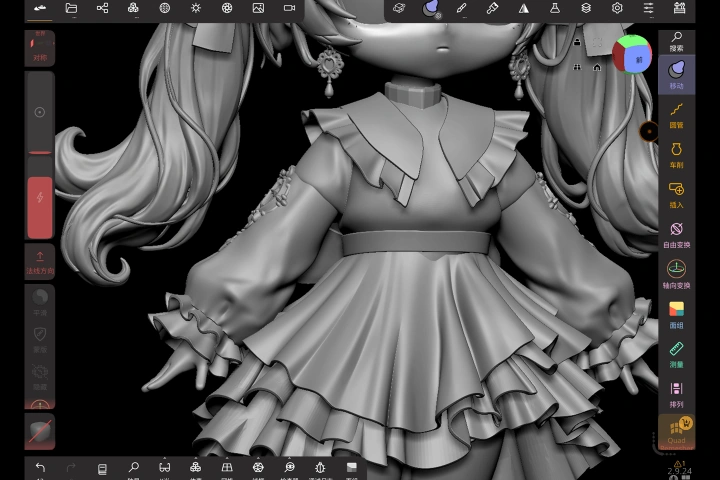Click the version number 2.9.24

click(680, 471)
